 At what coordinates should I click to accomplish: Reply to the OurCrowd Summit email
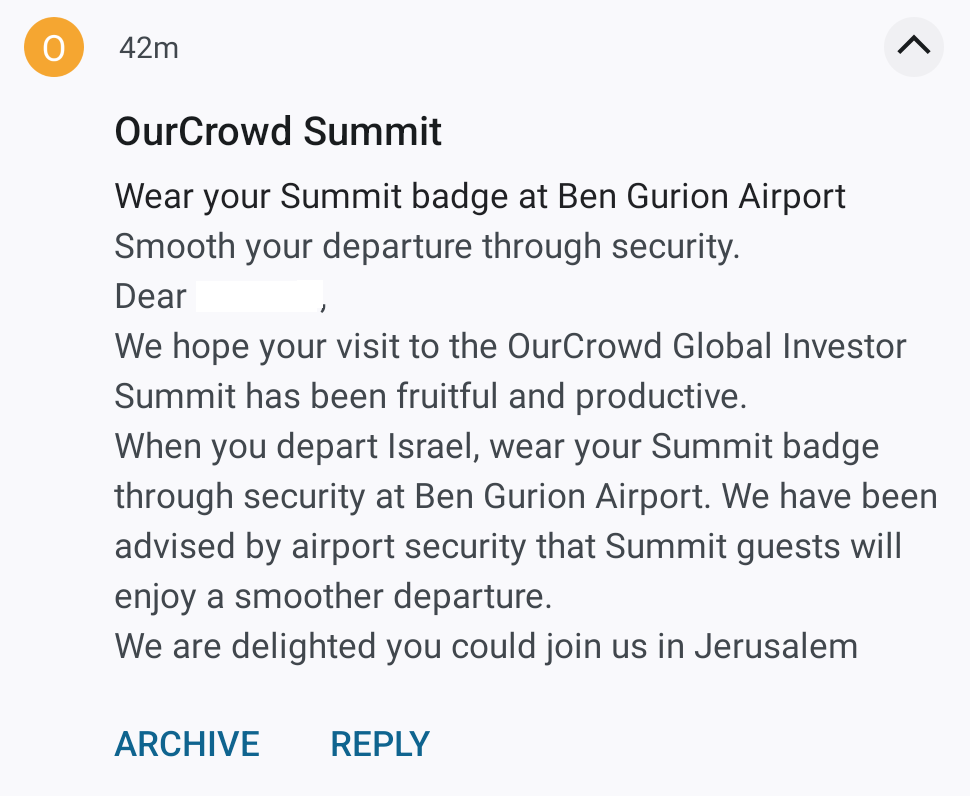[380, 744]
